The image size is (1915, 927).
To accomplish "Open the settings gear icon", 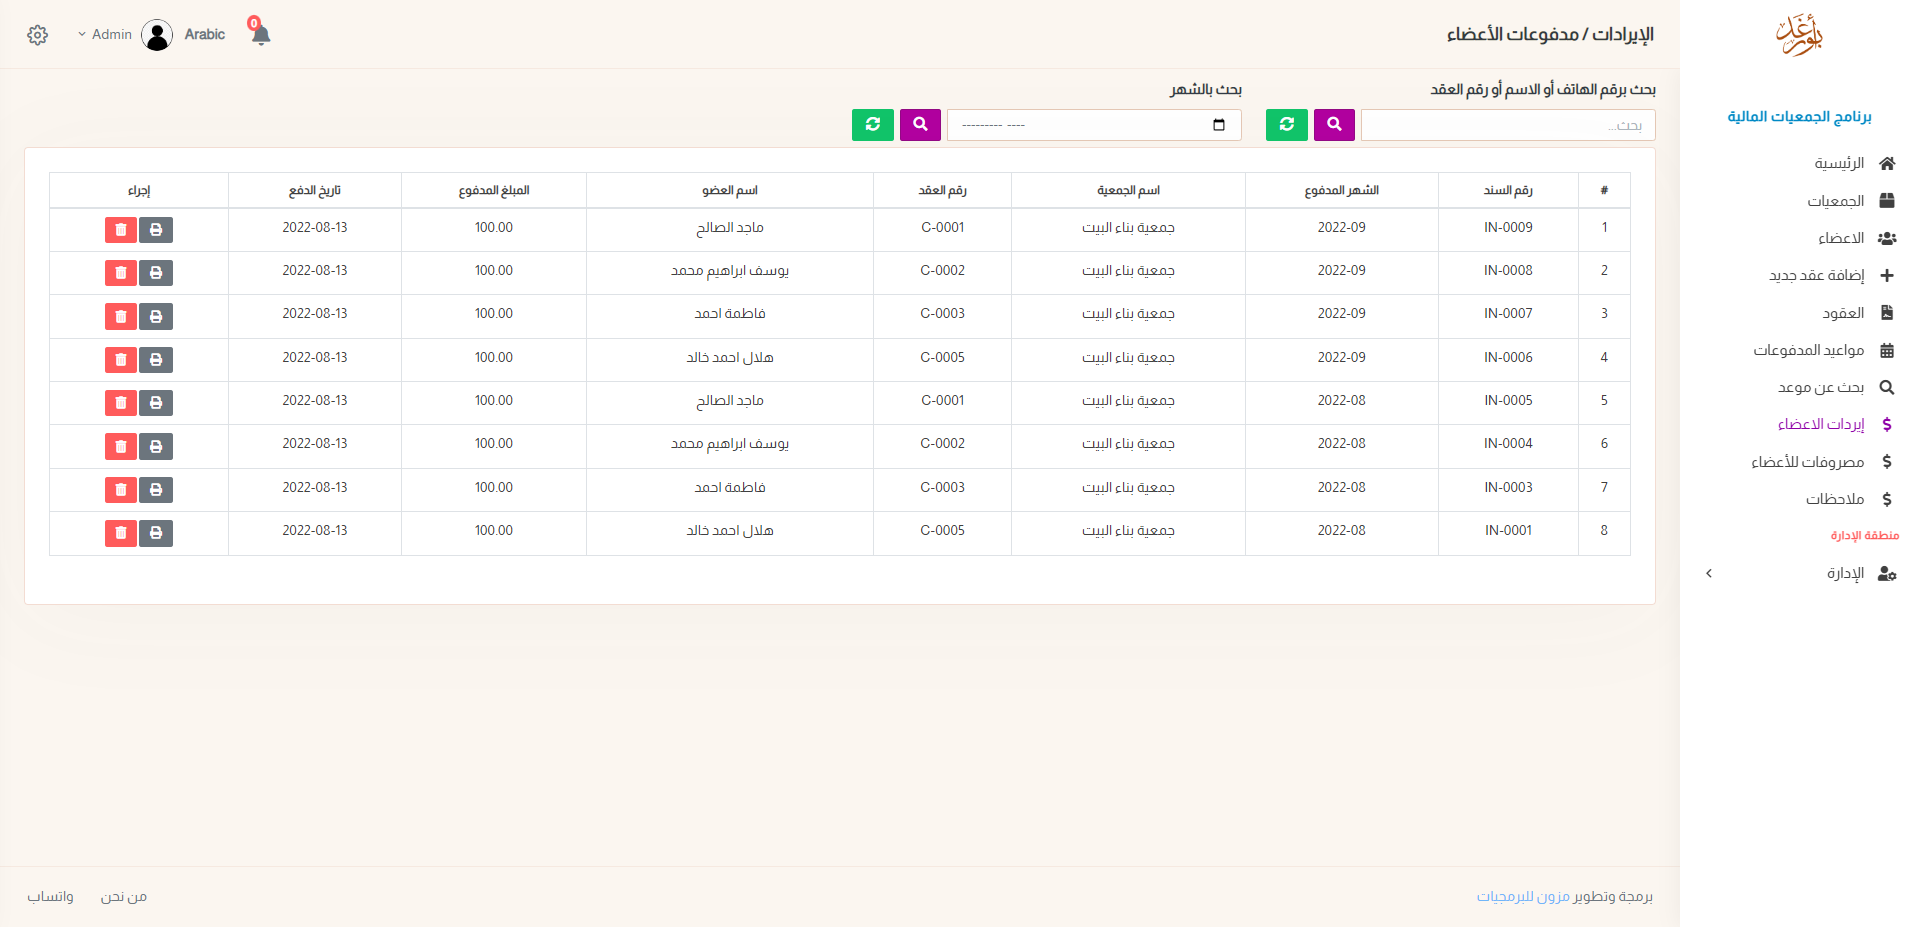I will click(38, 35).
